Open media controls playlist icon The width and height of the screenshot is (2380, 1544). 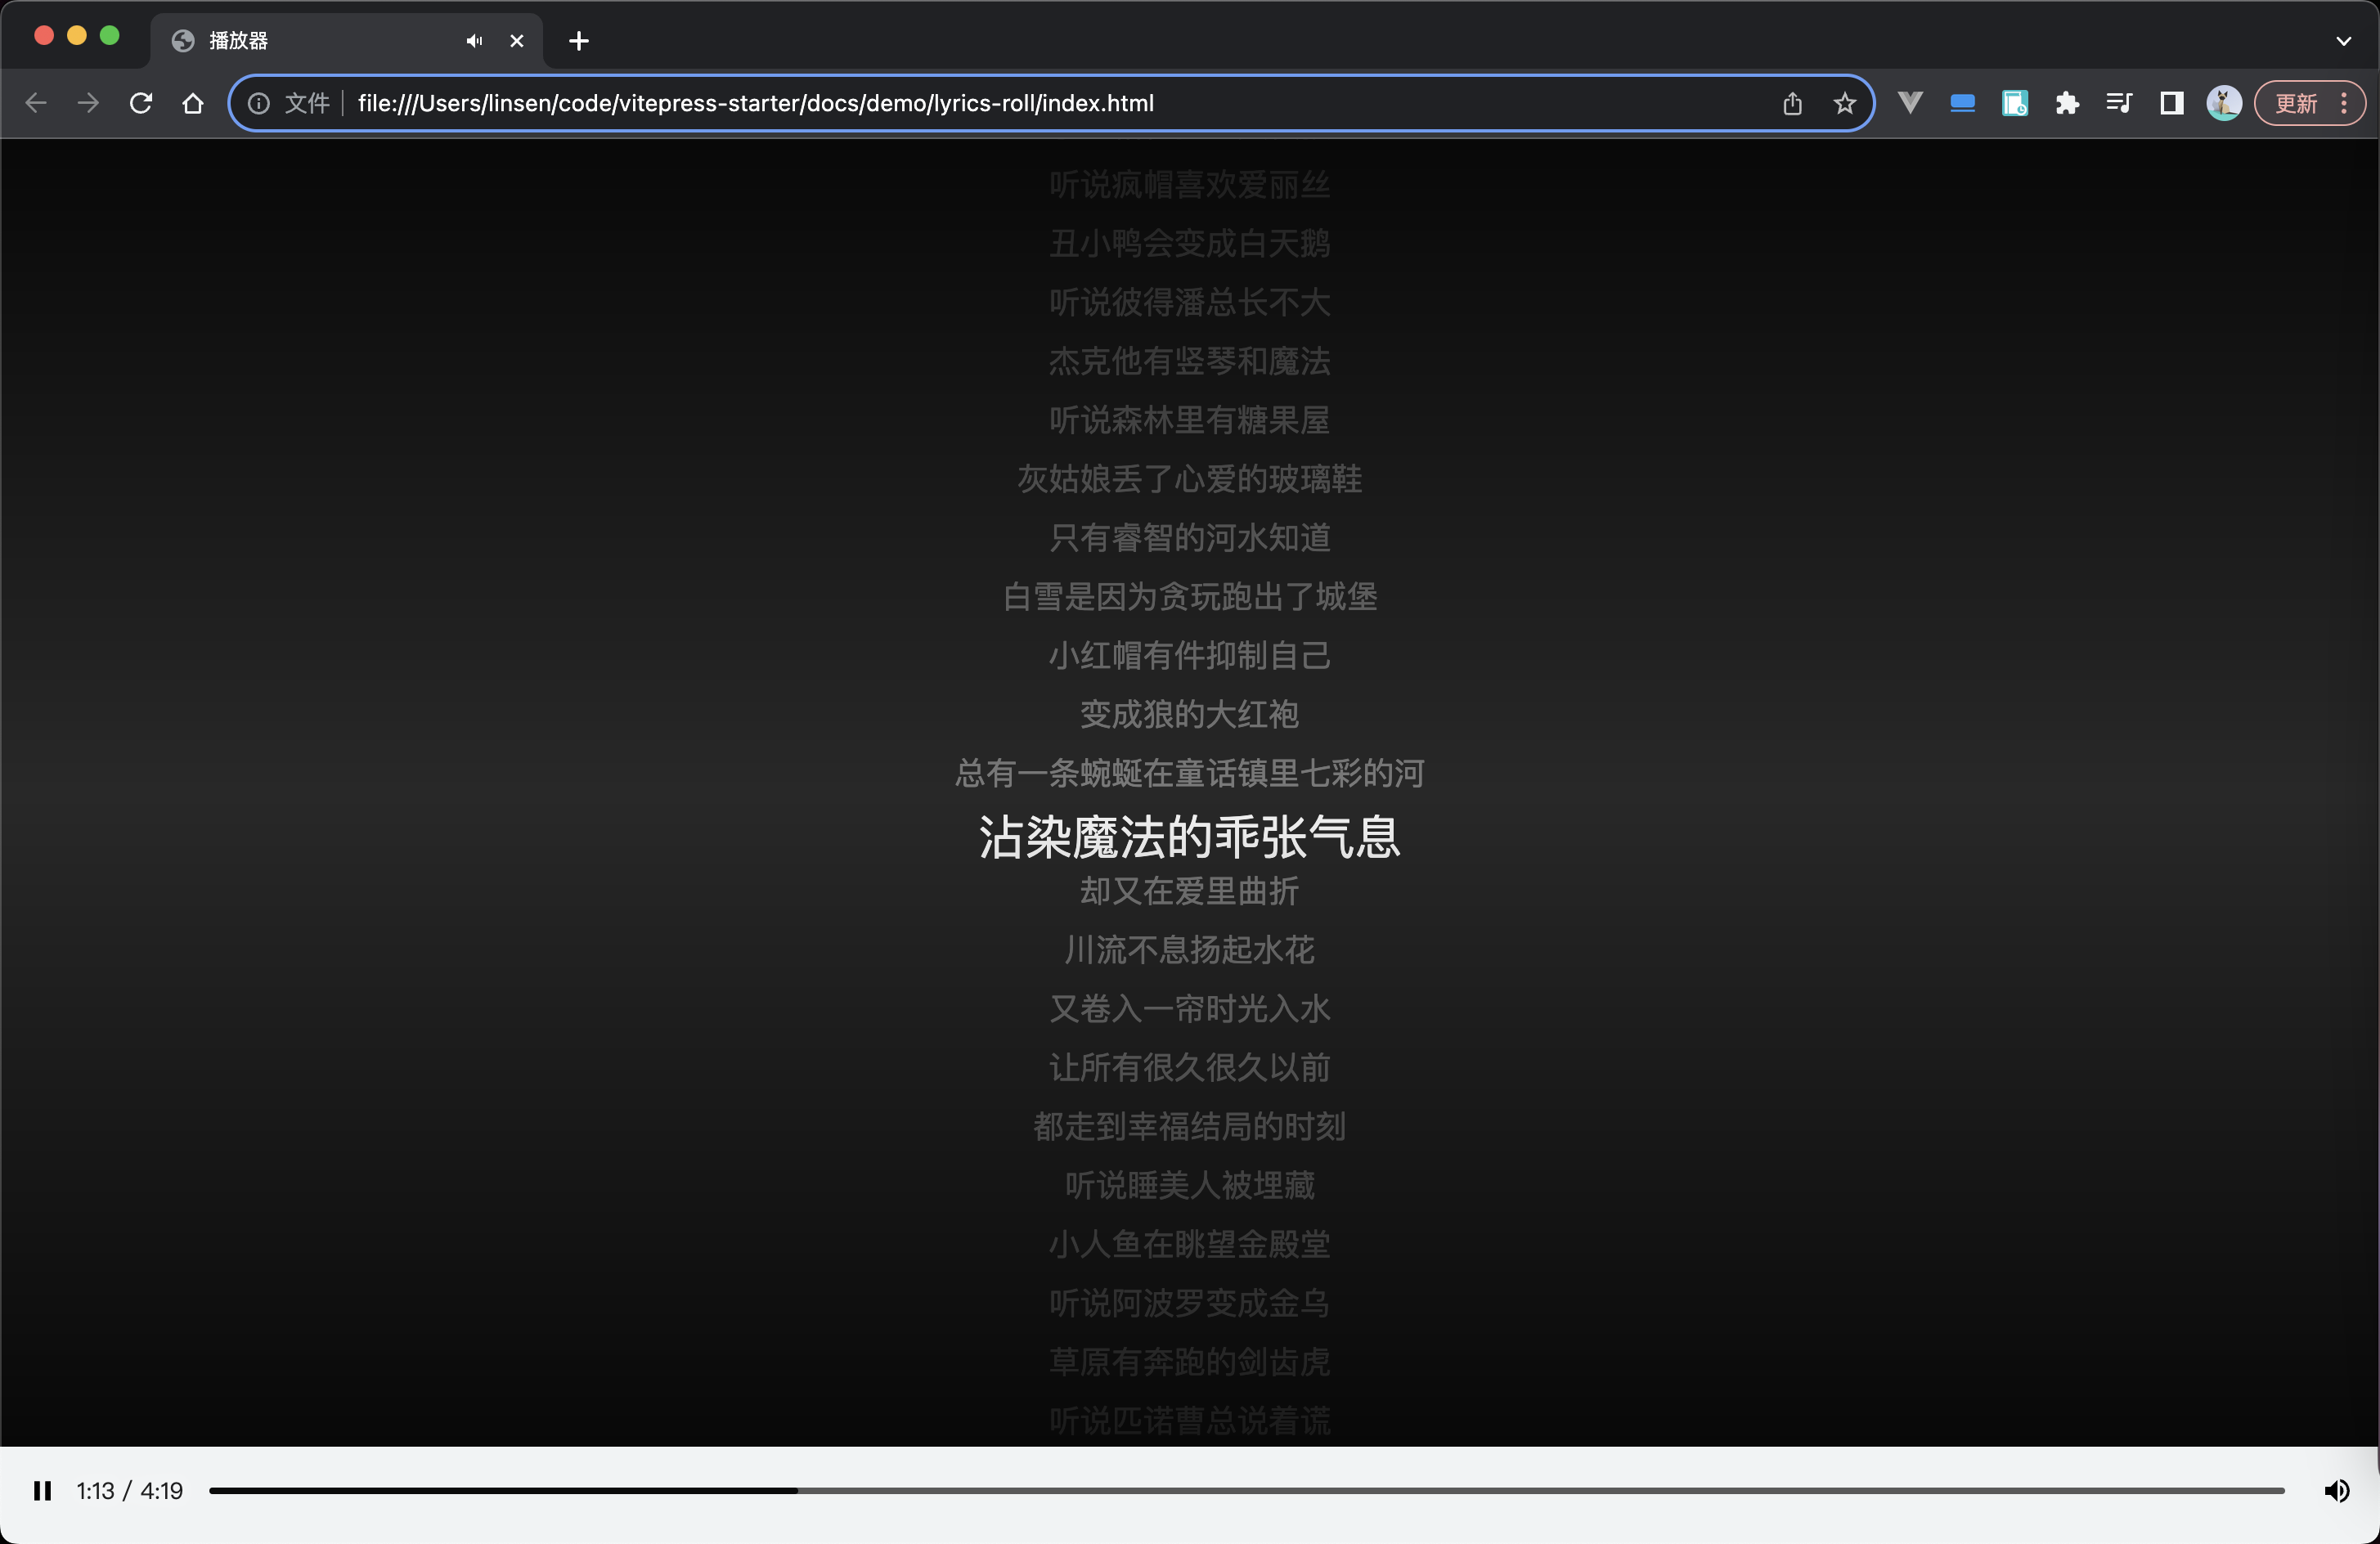tap(2119, 103)
